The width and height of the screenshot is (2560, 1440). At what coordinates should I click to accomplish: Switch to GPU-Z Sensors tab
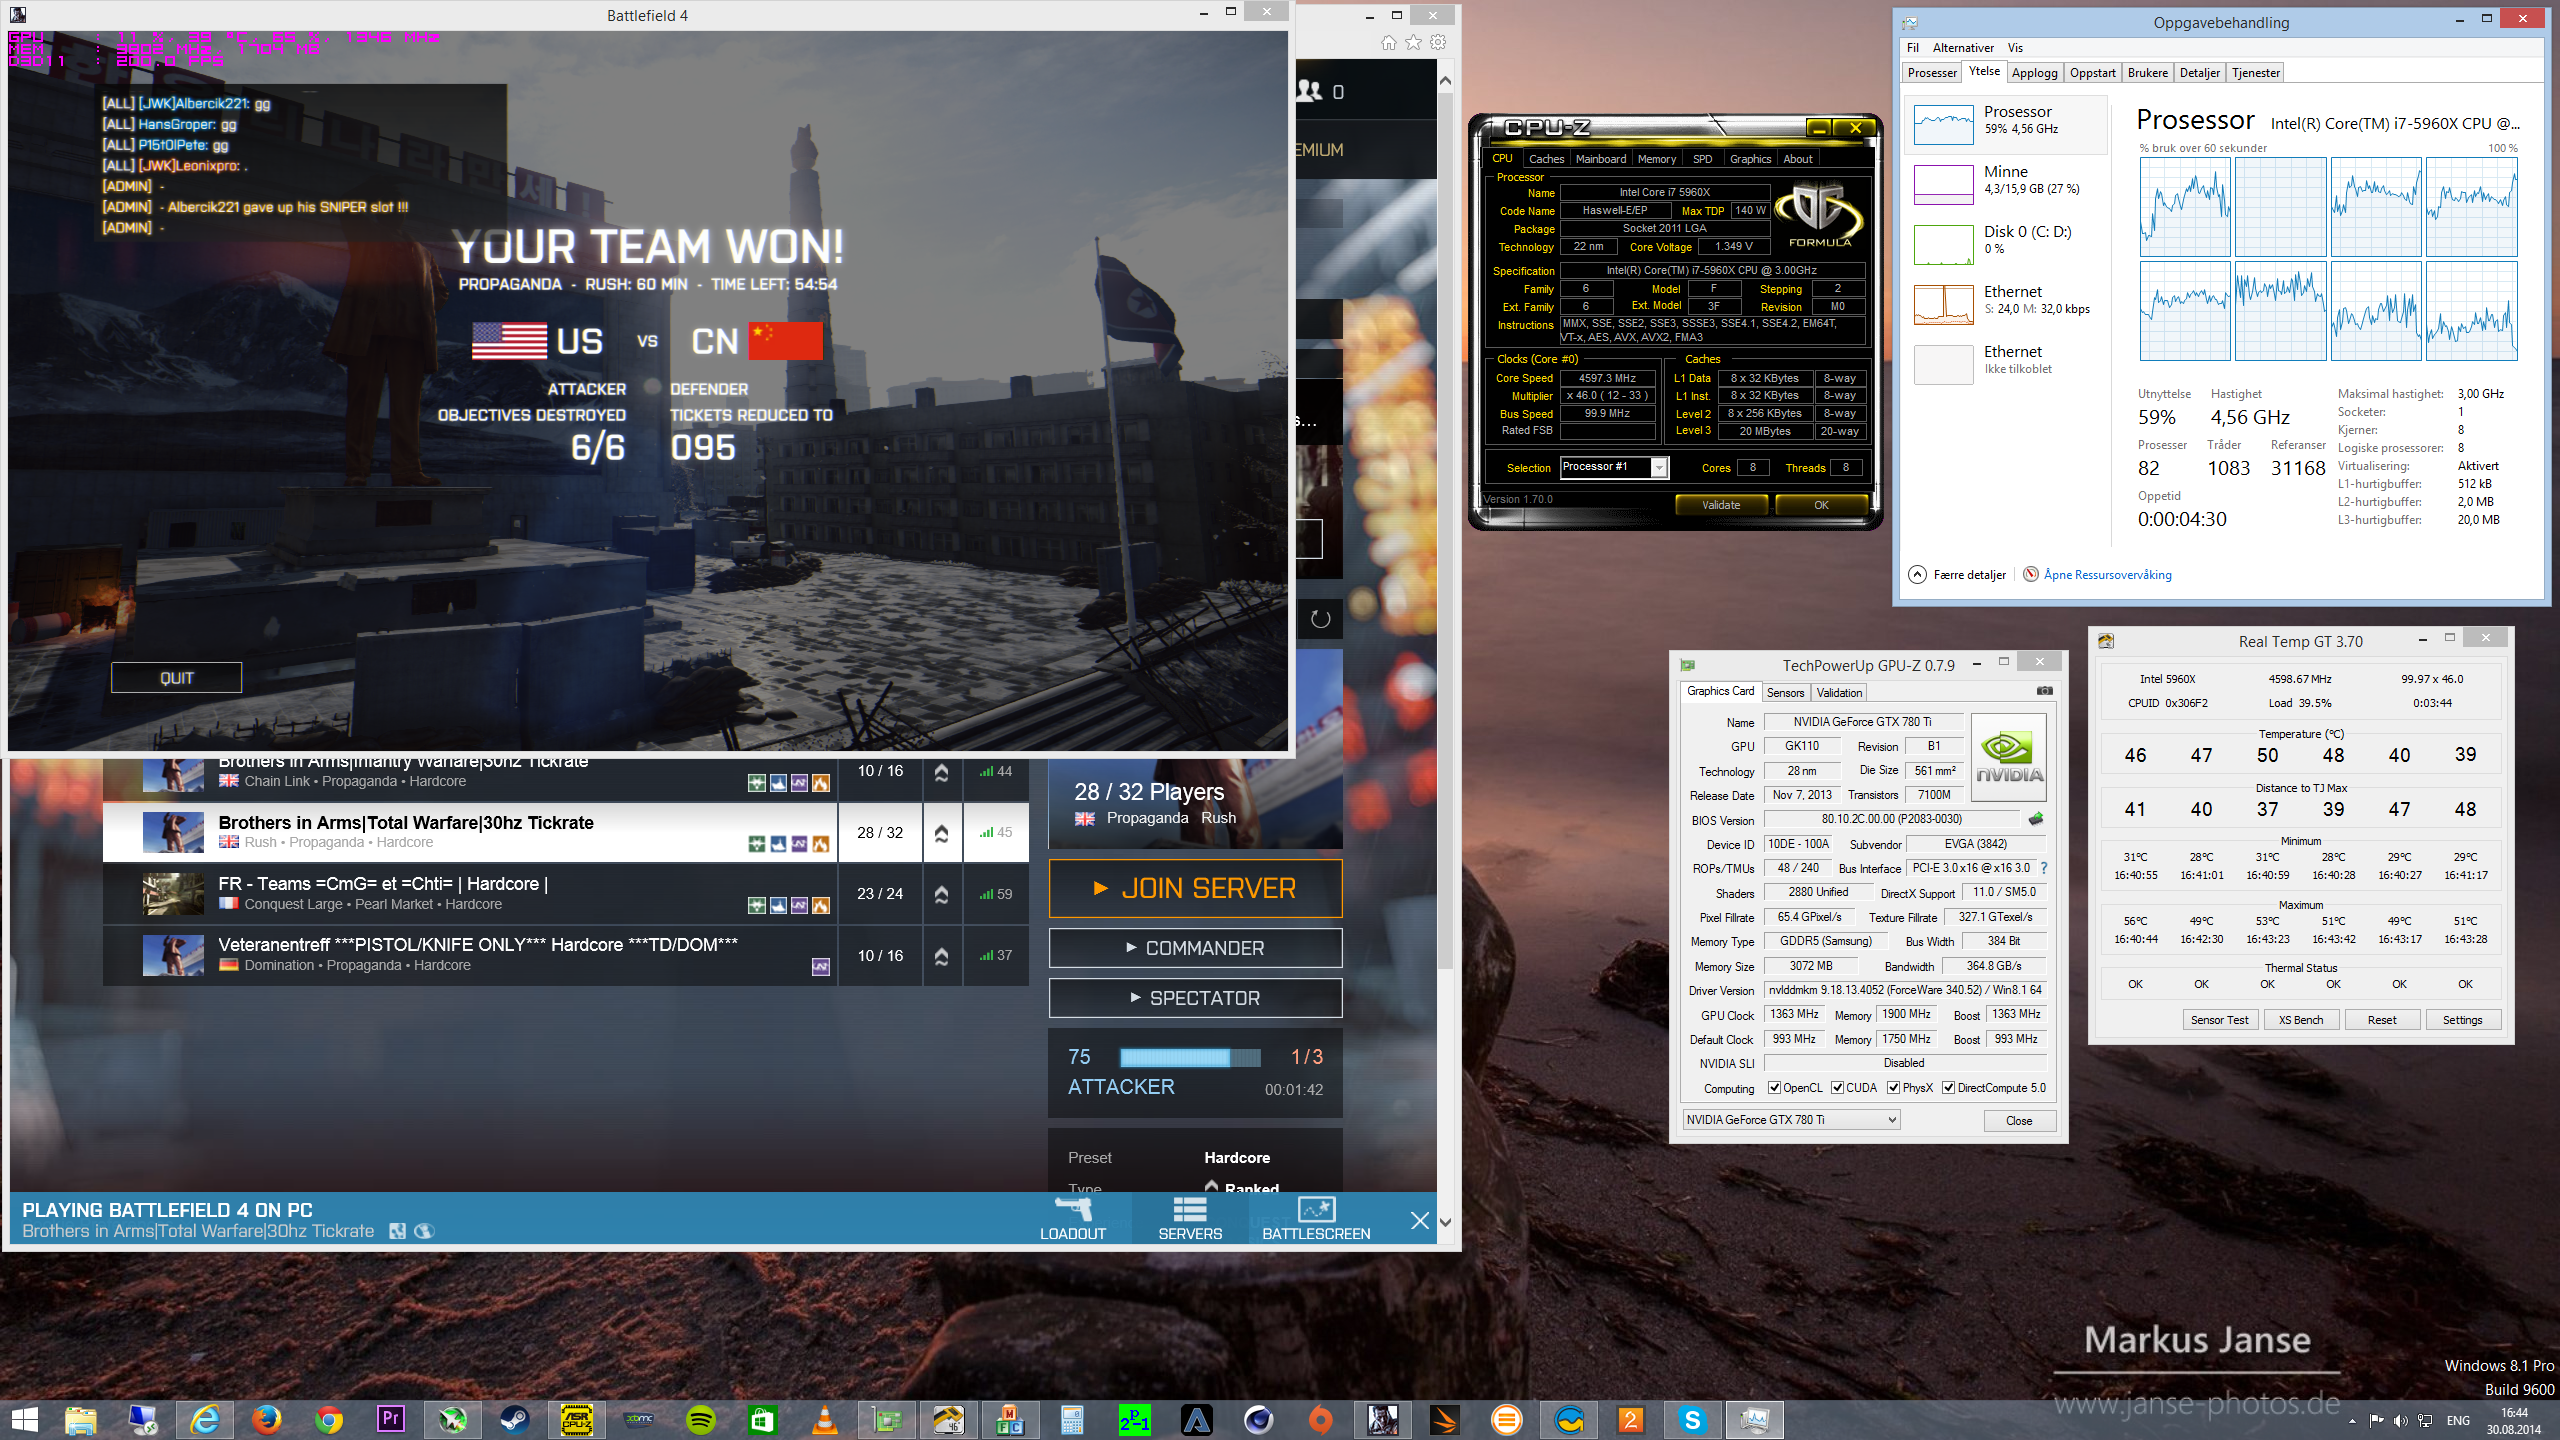1785,693
